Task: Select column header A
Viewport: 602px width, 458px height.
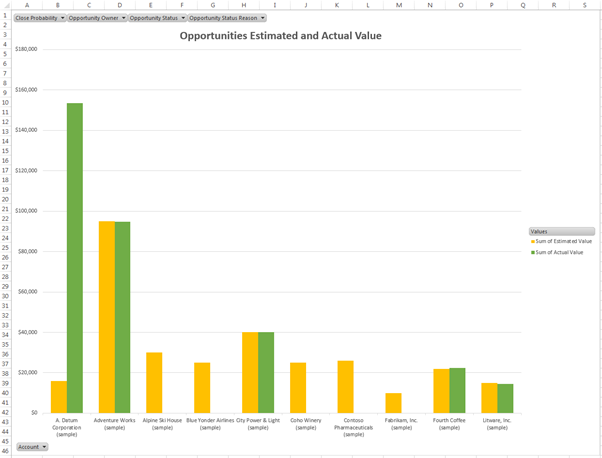Action: tap(27, 5)
